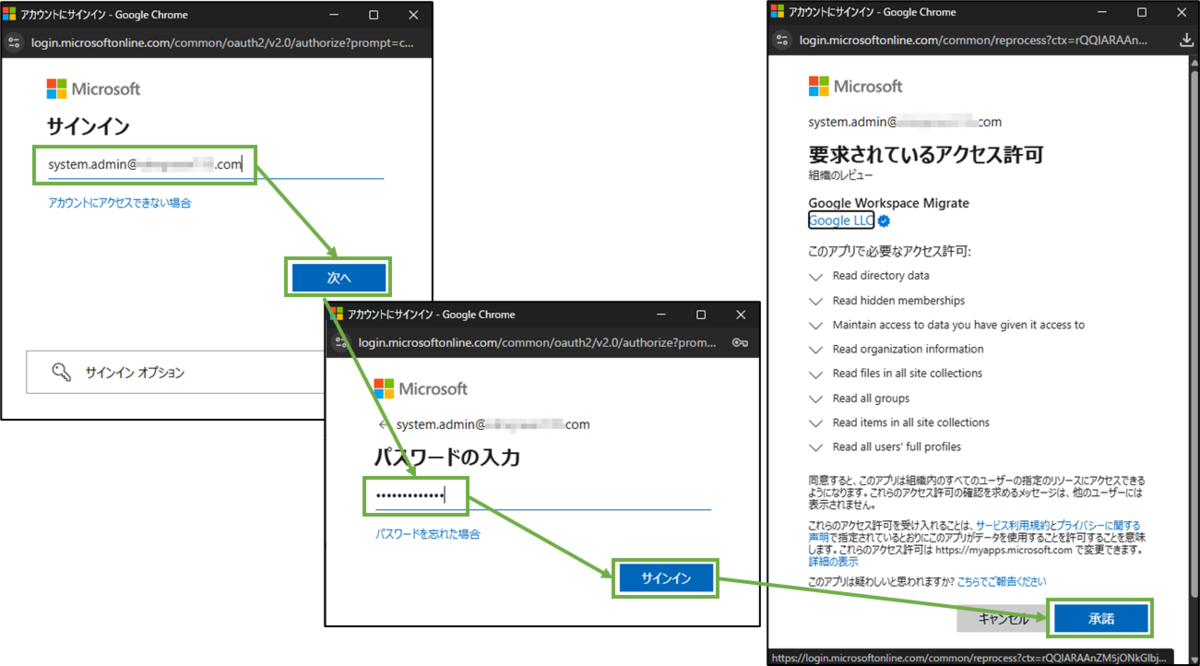Click the キャンセル button

point(1002,619)
